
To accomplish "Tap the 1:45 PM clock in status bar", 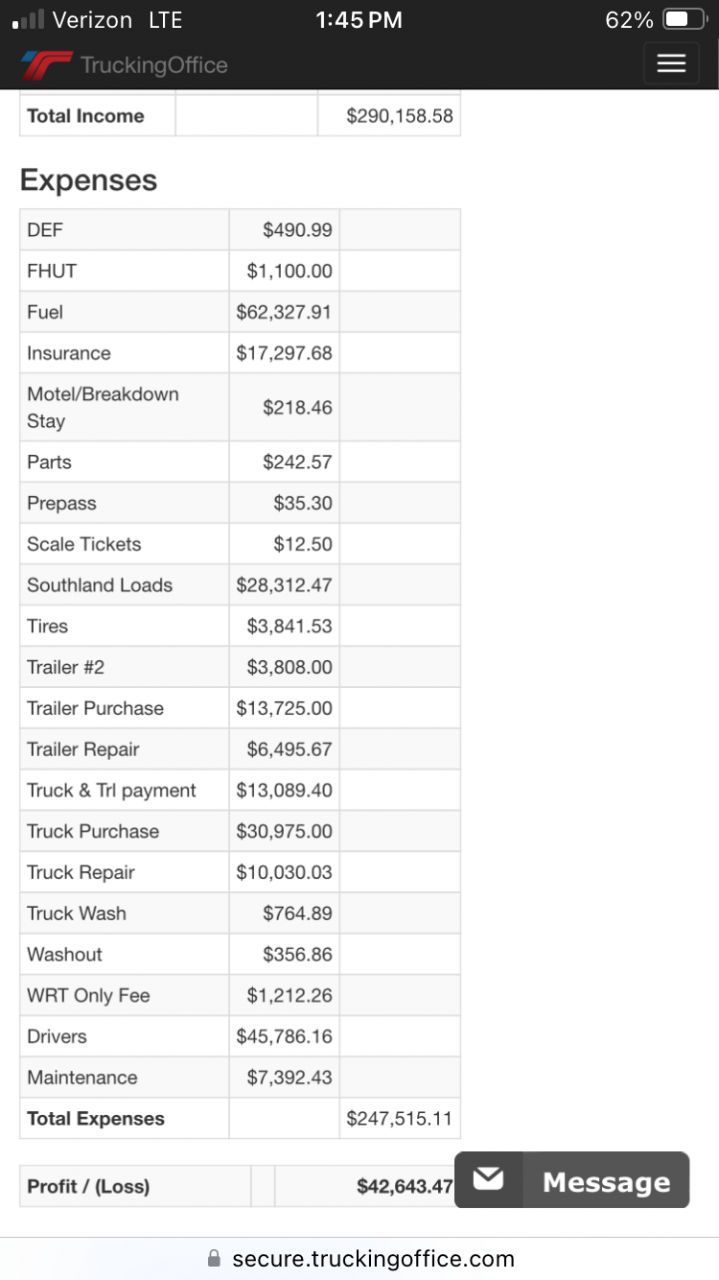I will click(359, 20).
